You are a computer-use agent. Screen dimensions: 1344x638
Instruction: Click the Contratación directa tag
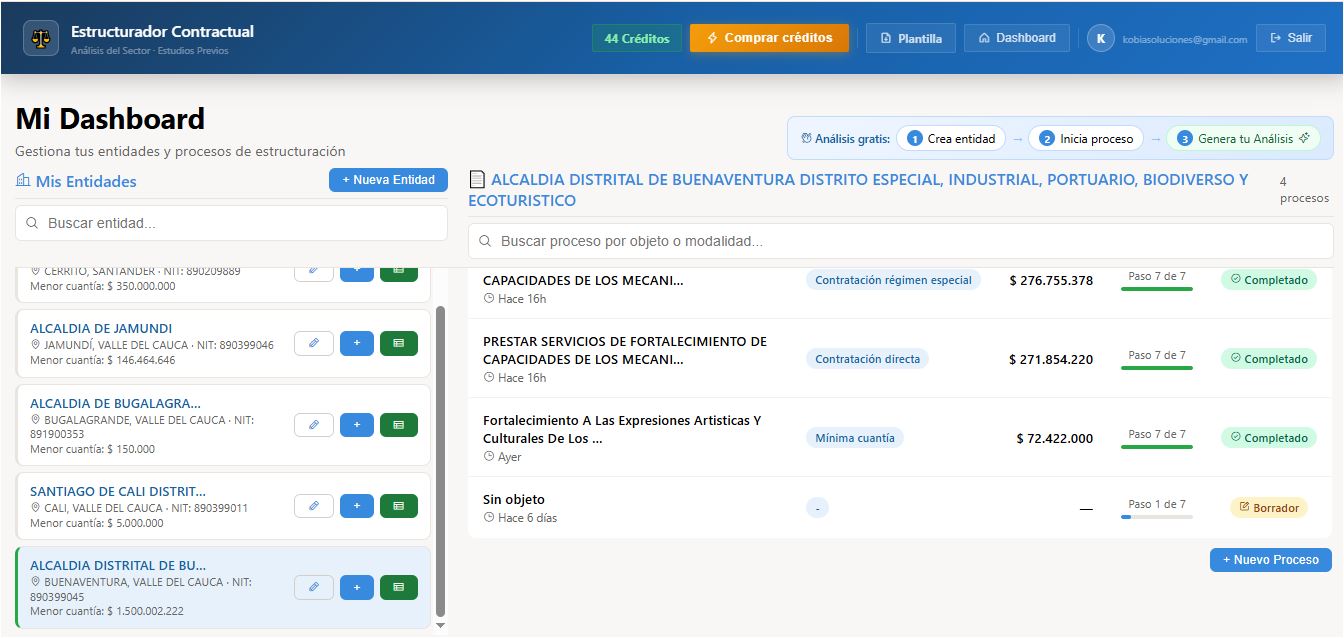click(x=867, y=358)
